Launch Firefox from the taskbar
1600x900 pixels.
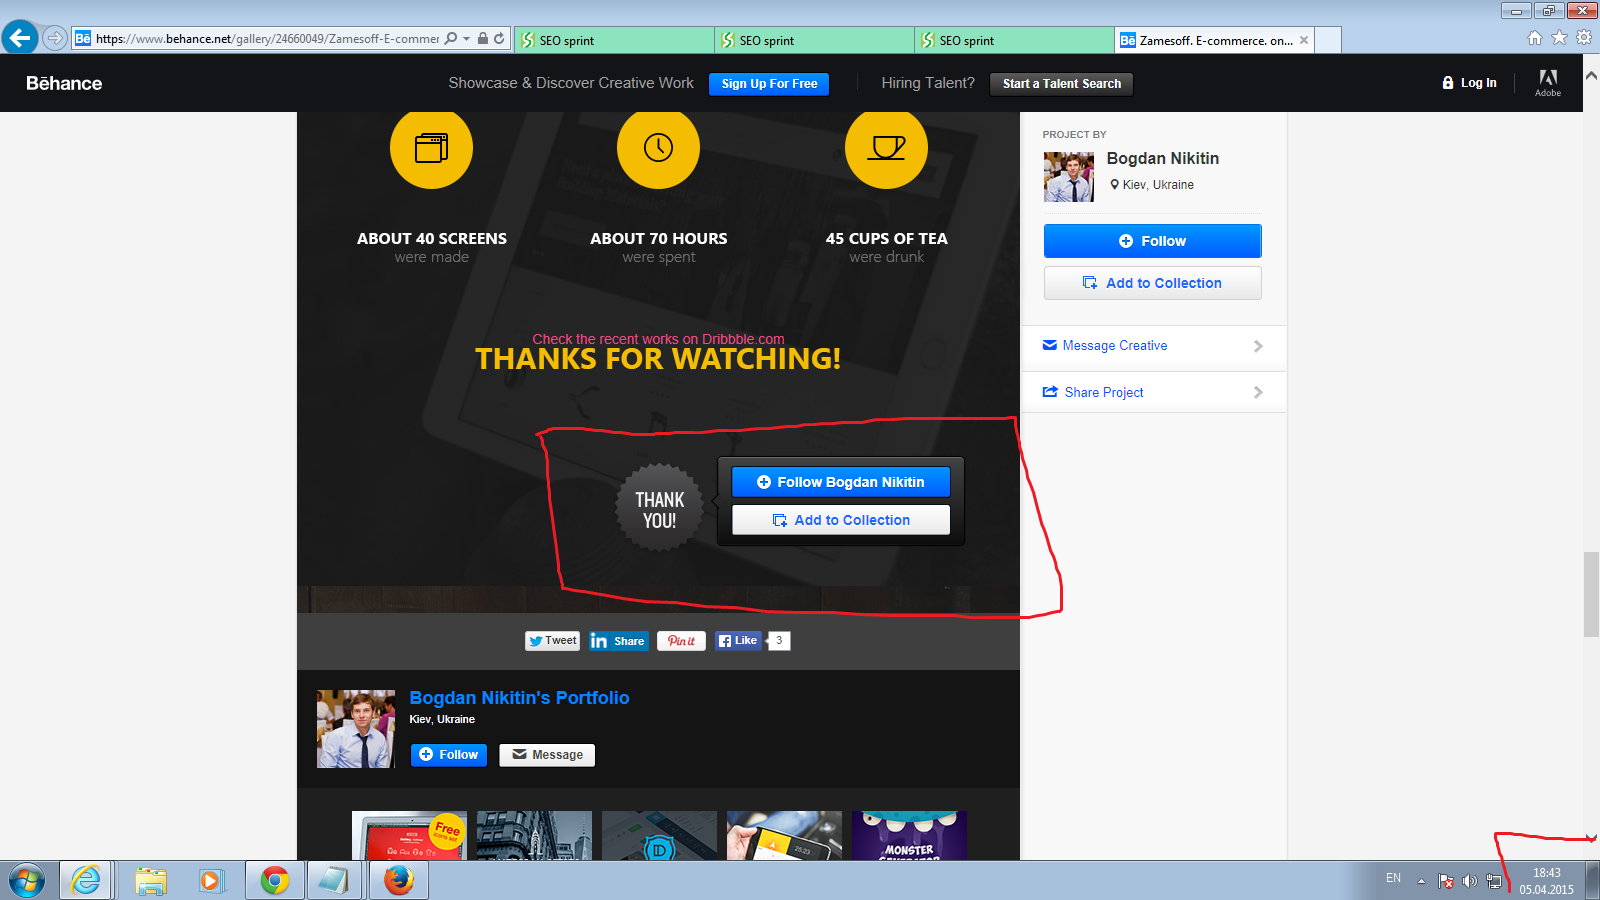[399, 880]
